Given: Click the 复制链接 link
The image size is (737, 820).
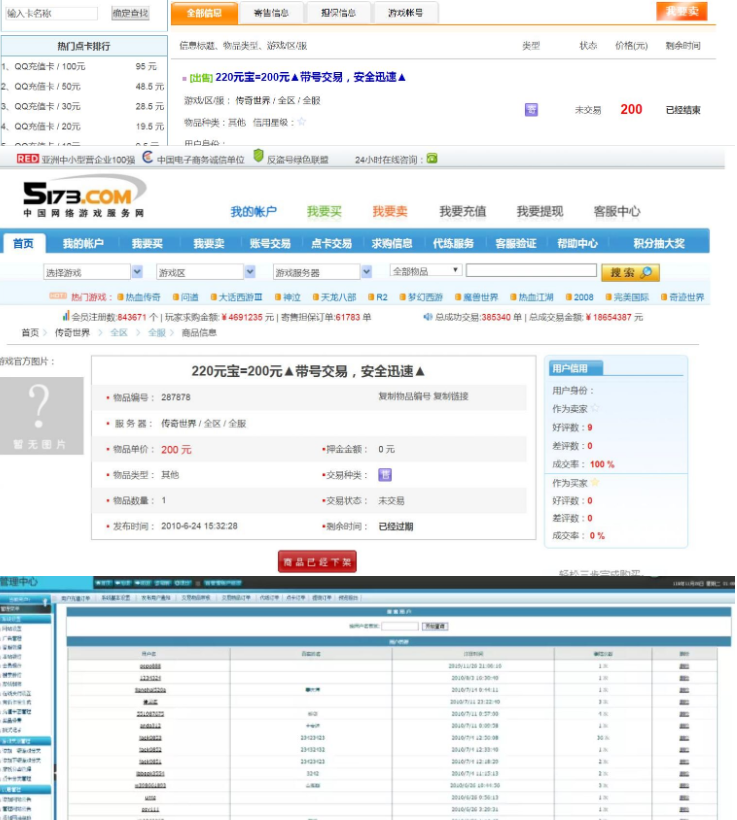Looking at the screenshot, I should point(451,396).
